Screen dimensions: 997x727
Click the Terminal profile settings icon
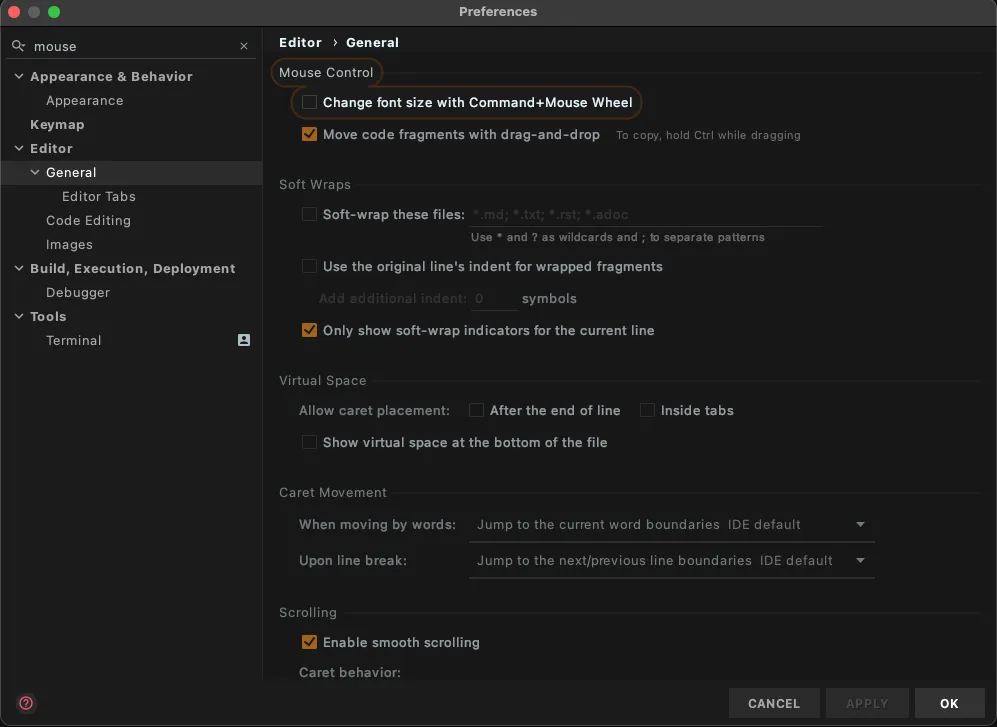(244, 340)
